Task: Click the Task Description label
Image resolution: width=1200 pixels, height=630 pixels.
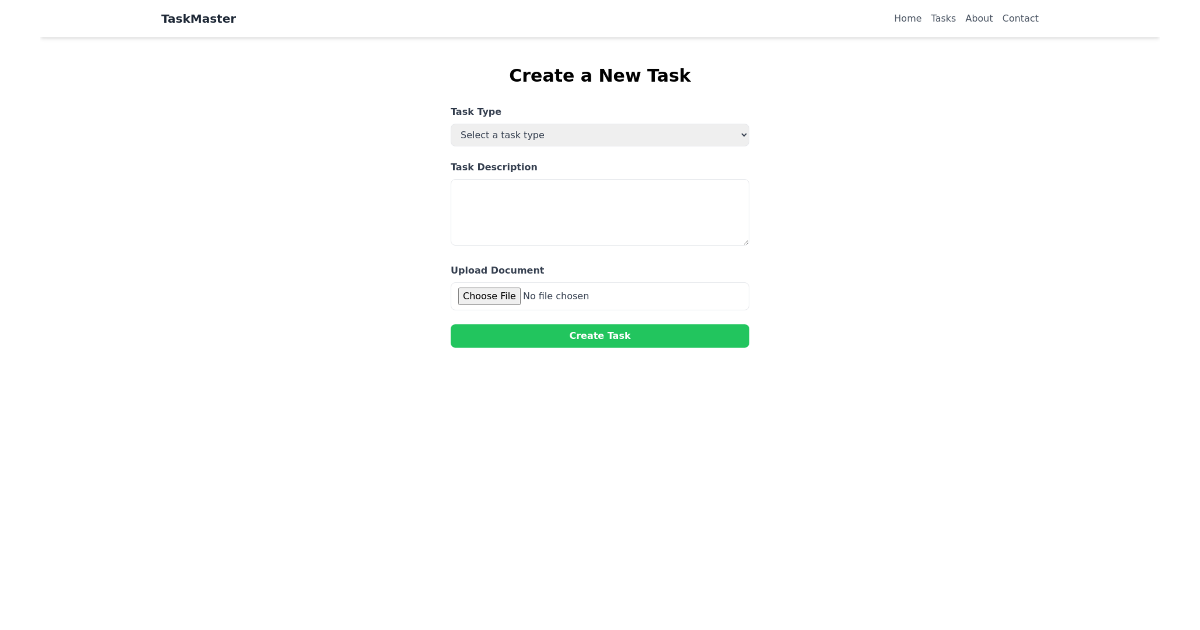Action: click(x=494, y=166)
